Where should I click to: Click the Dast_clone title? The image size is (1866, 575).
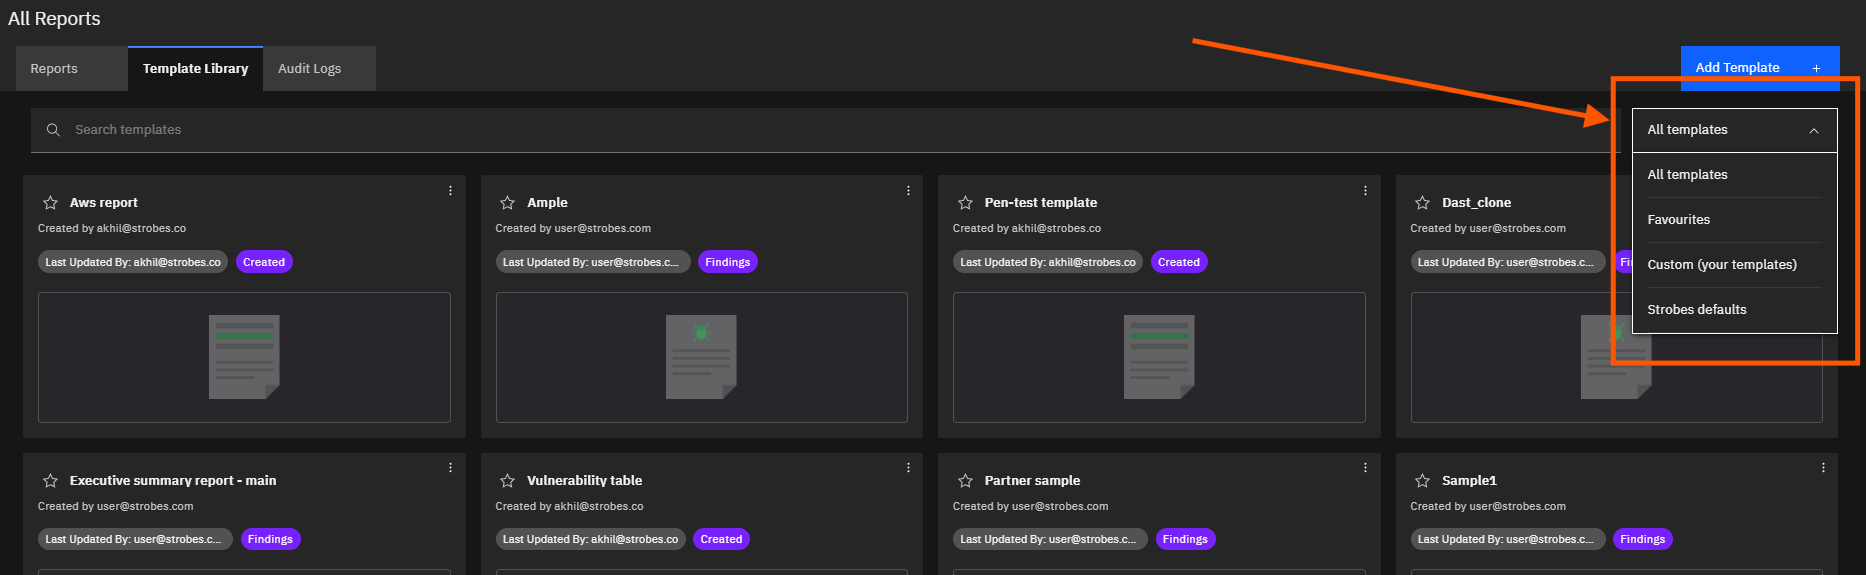tap(1476, 203)
